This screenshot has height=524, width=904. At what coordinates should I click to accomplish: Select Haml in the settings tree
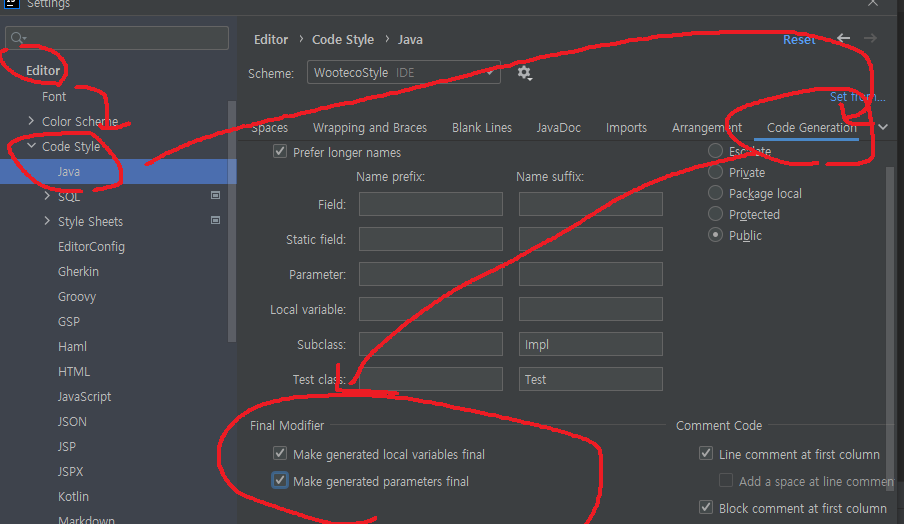tap(72, 346)
